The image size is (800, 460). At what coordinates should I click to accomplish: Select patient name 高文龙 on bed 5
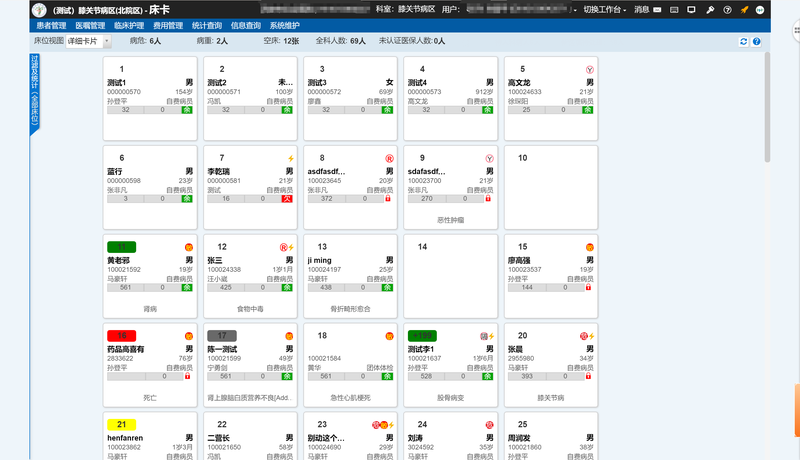click(519, 83)
